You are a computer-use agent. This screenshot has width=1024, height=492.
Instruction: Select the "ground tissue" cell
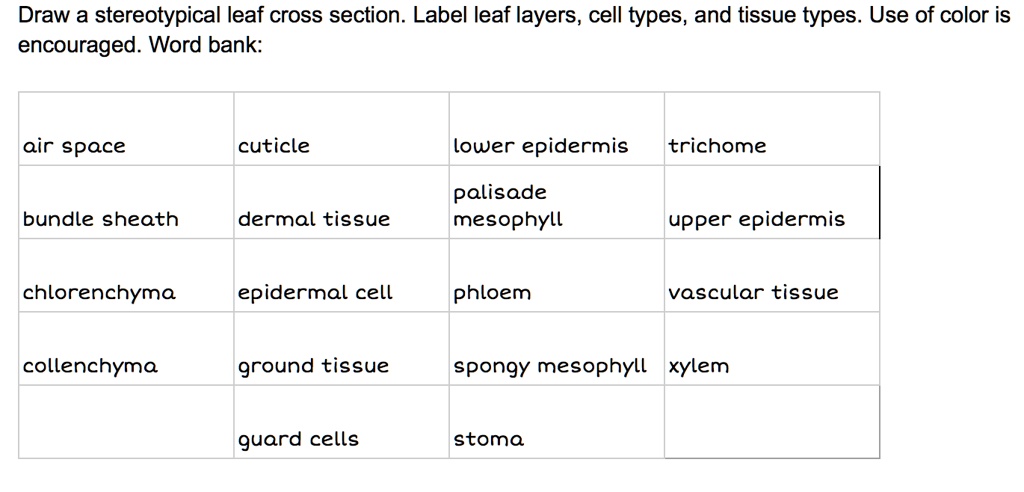313,366
